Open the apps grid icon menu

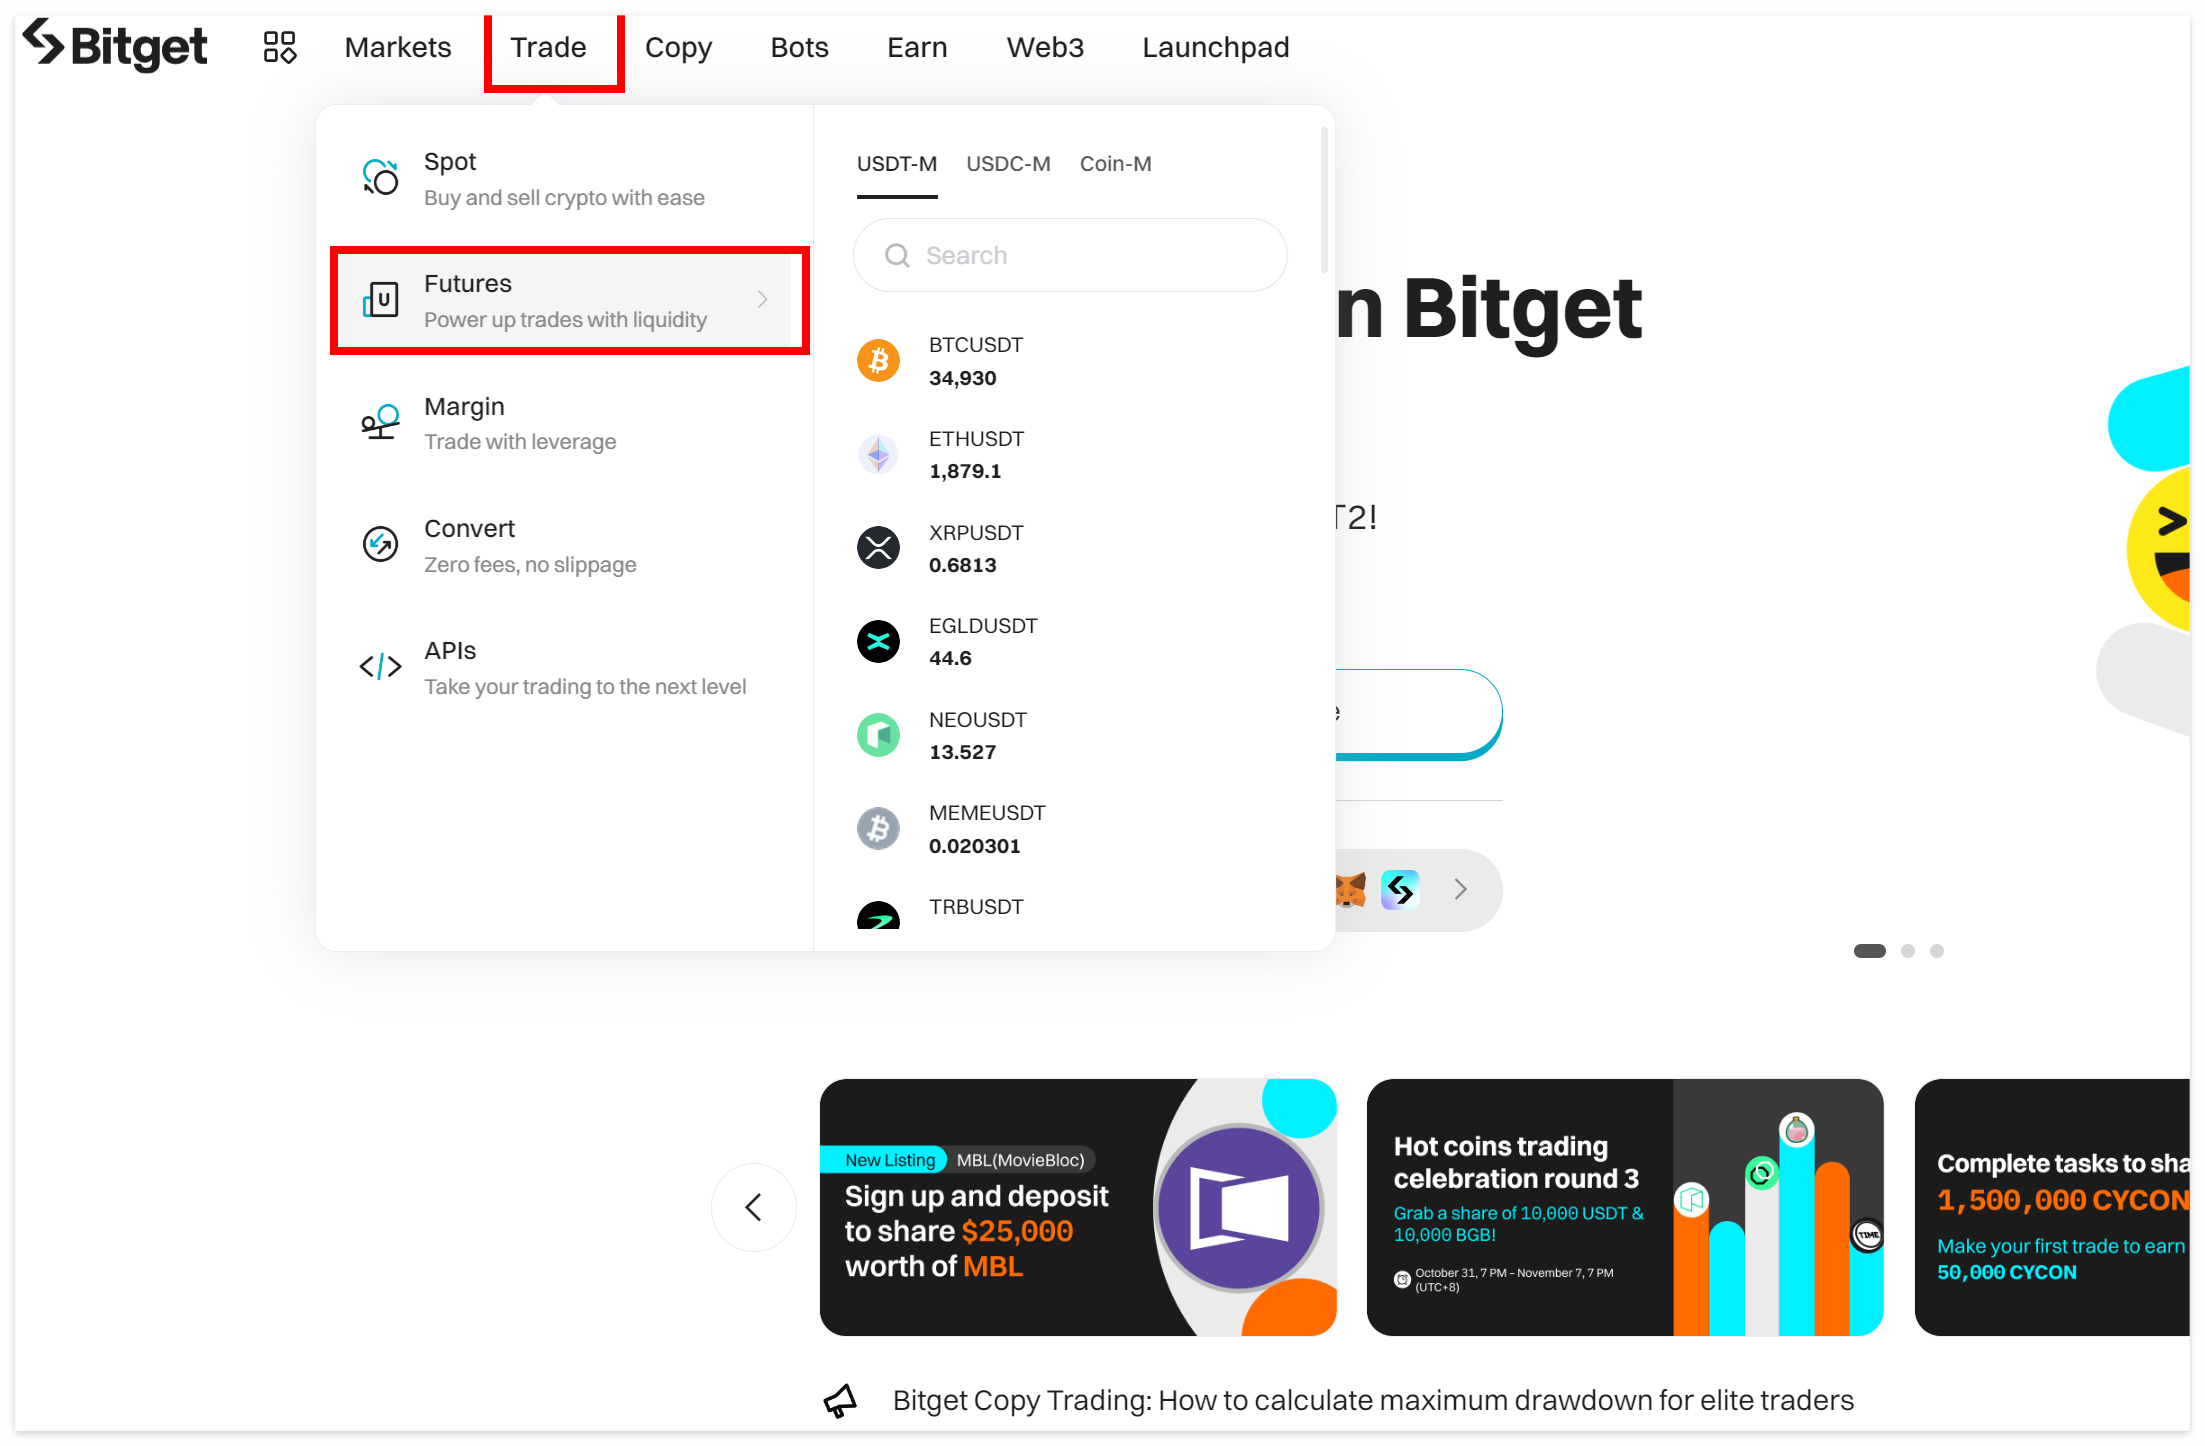(x=279, y=47)
